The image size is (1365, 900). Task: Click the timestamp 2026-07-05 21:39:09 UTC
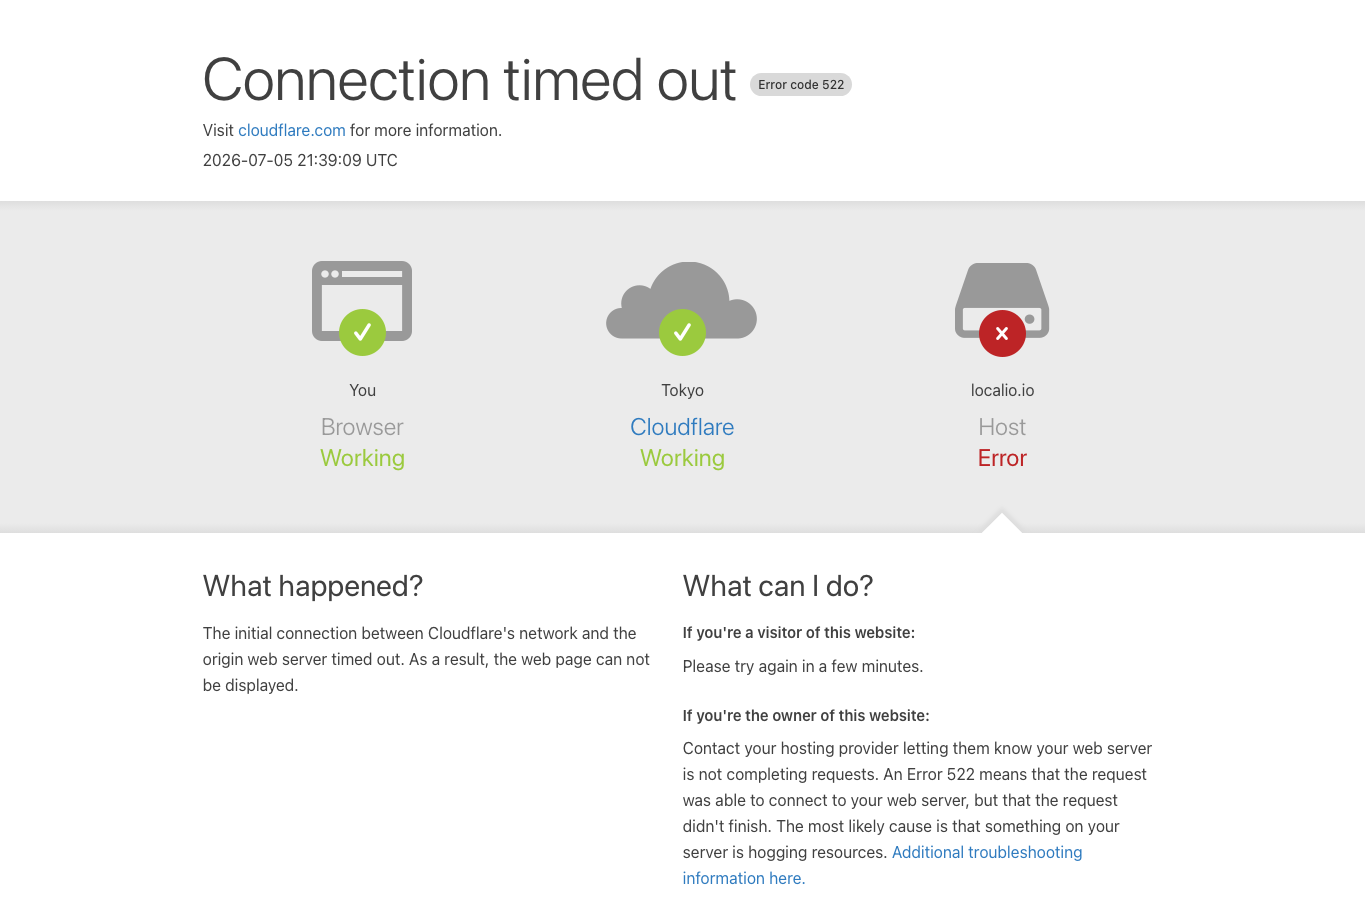300,160
